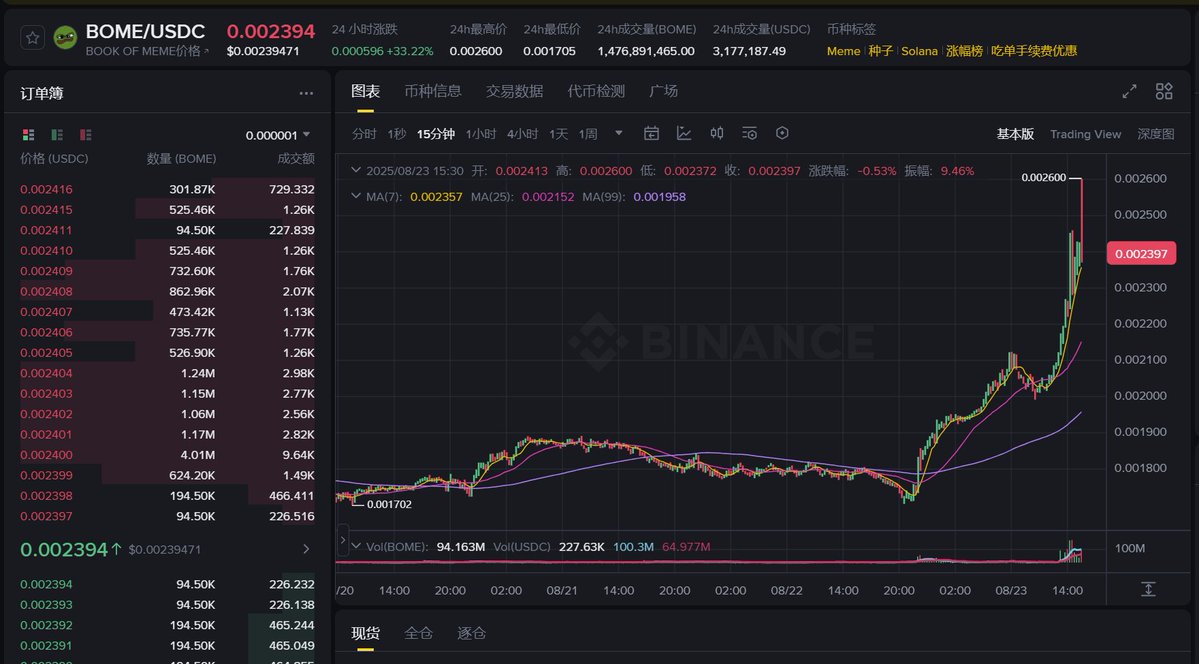1199x664 pixels.
Task: Open the calendar date jump icon
Action: [x=651, y=134]
